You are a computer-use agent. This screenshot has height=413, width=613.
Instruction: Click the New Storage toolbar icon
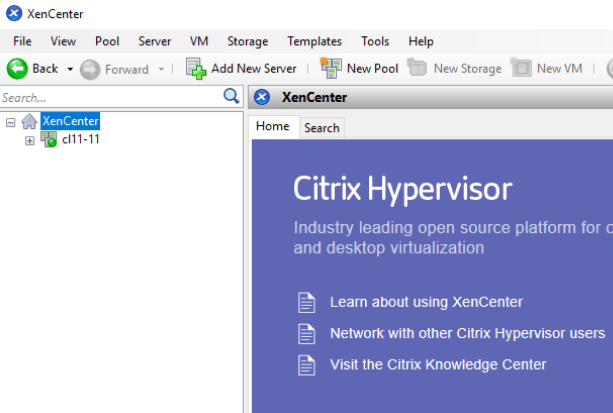pyautogui.click(x=417, y=67)
